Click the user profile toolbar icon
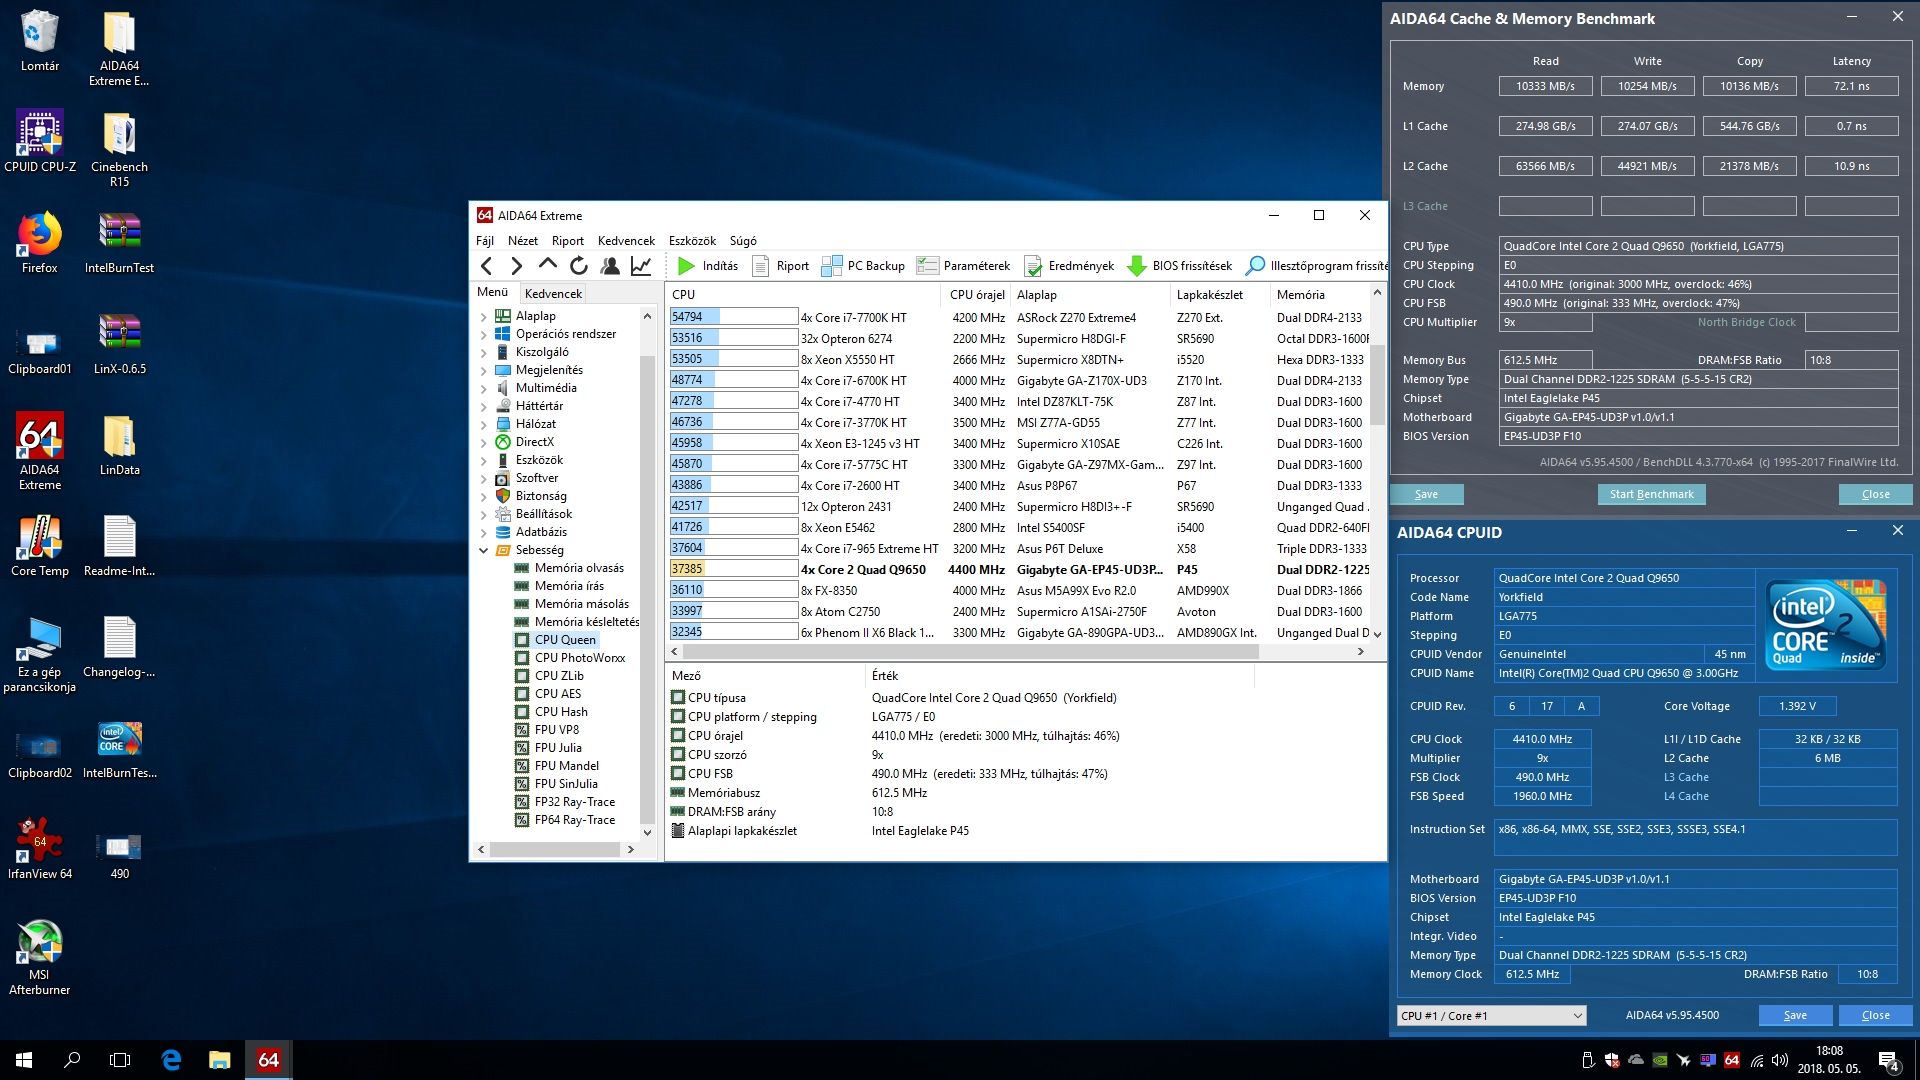This screenshot has height=1080, width=1920. pyautogui.click(x=610, y=266)
